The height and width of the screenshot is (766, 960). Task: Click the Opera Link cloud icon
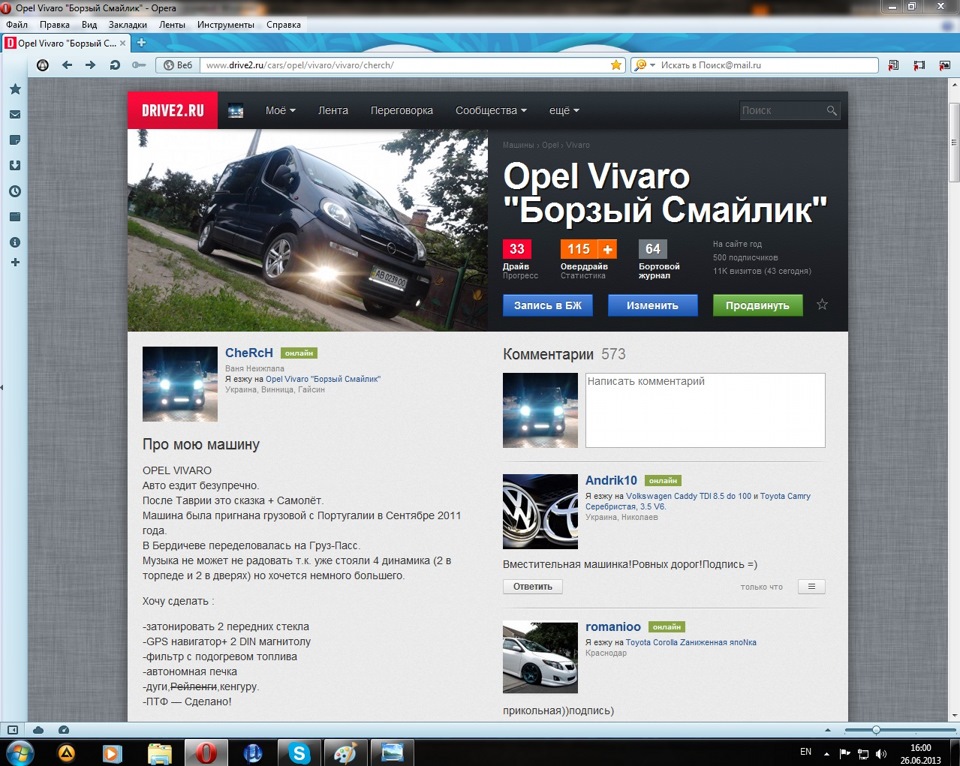pyautogui.click(x=39, y=729)
